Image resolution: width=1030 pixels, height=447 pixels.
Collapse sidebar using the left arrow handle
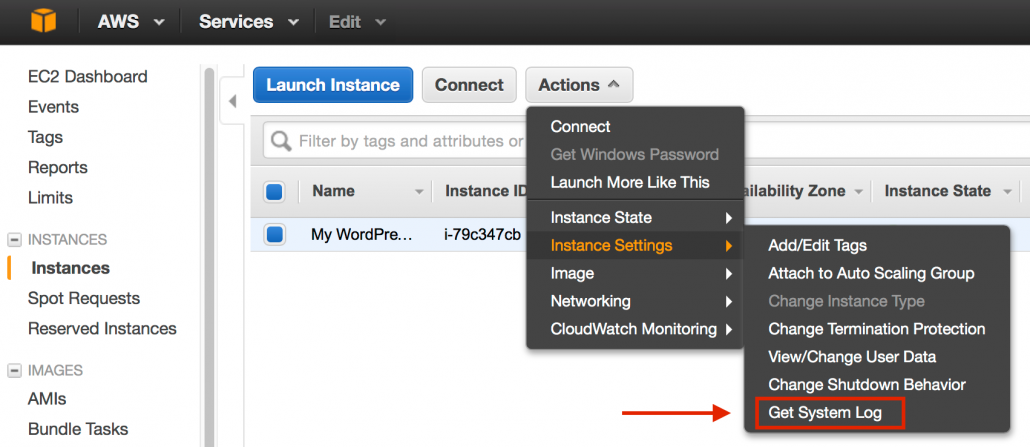point(232,102)
